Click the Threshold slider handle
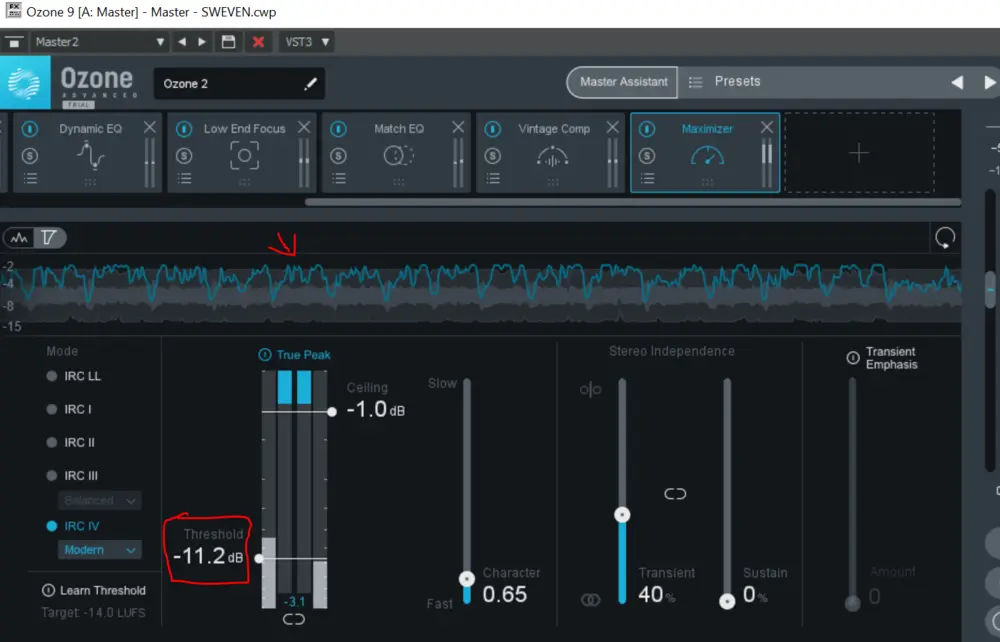Screen dimensions: 1000x642 pos(258,558)
